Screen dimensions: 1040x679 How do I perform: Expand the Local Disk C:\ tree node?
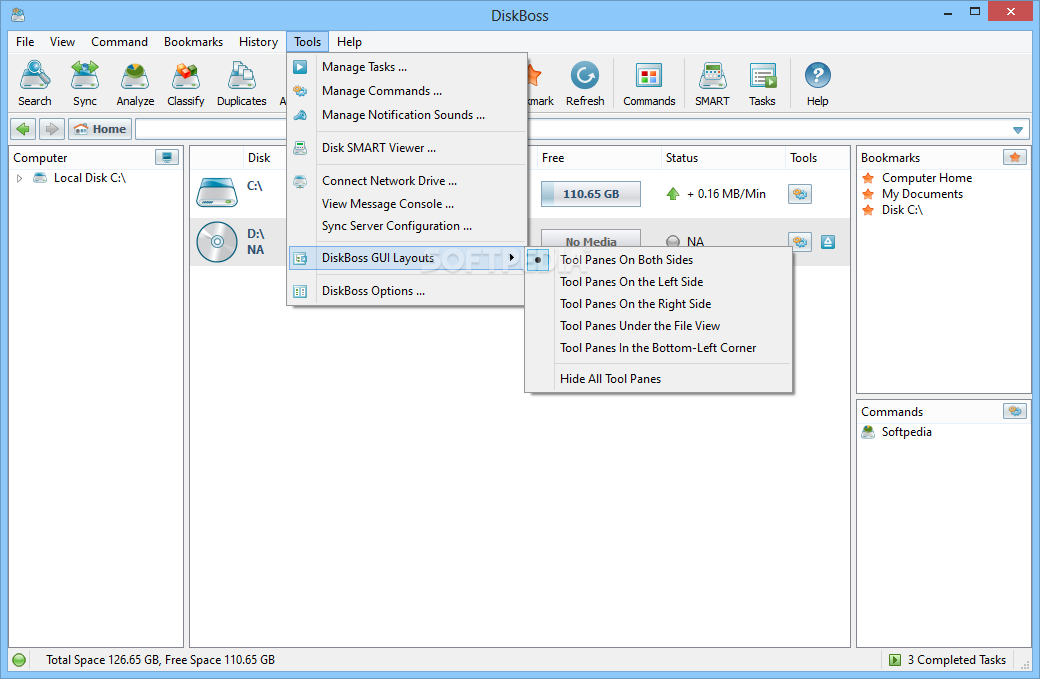(19, 178)
